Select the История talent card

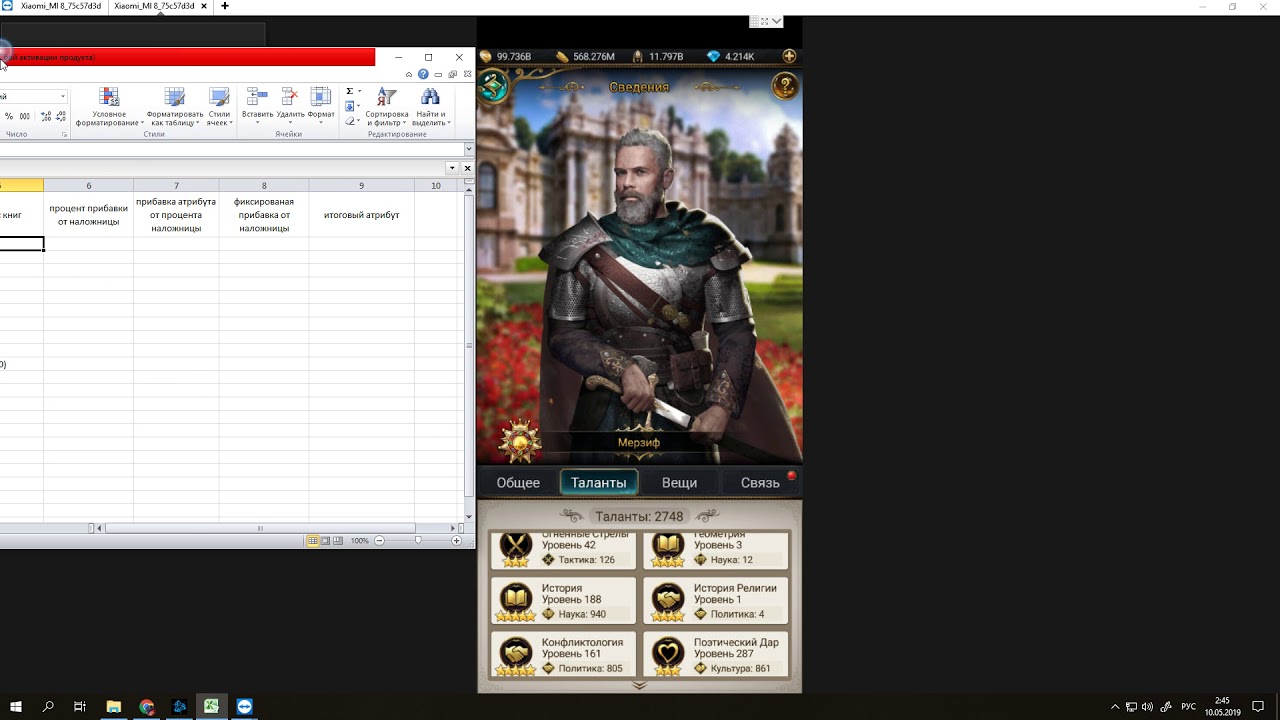coord(563,601)
